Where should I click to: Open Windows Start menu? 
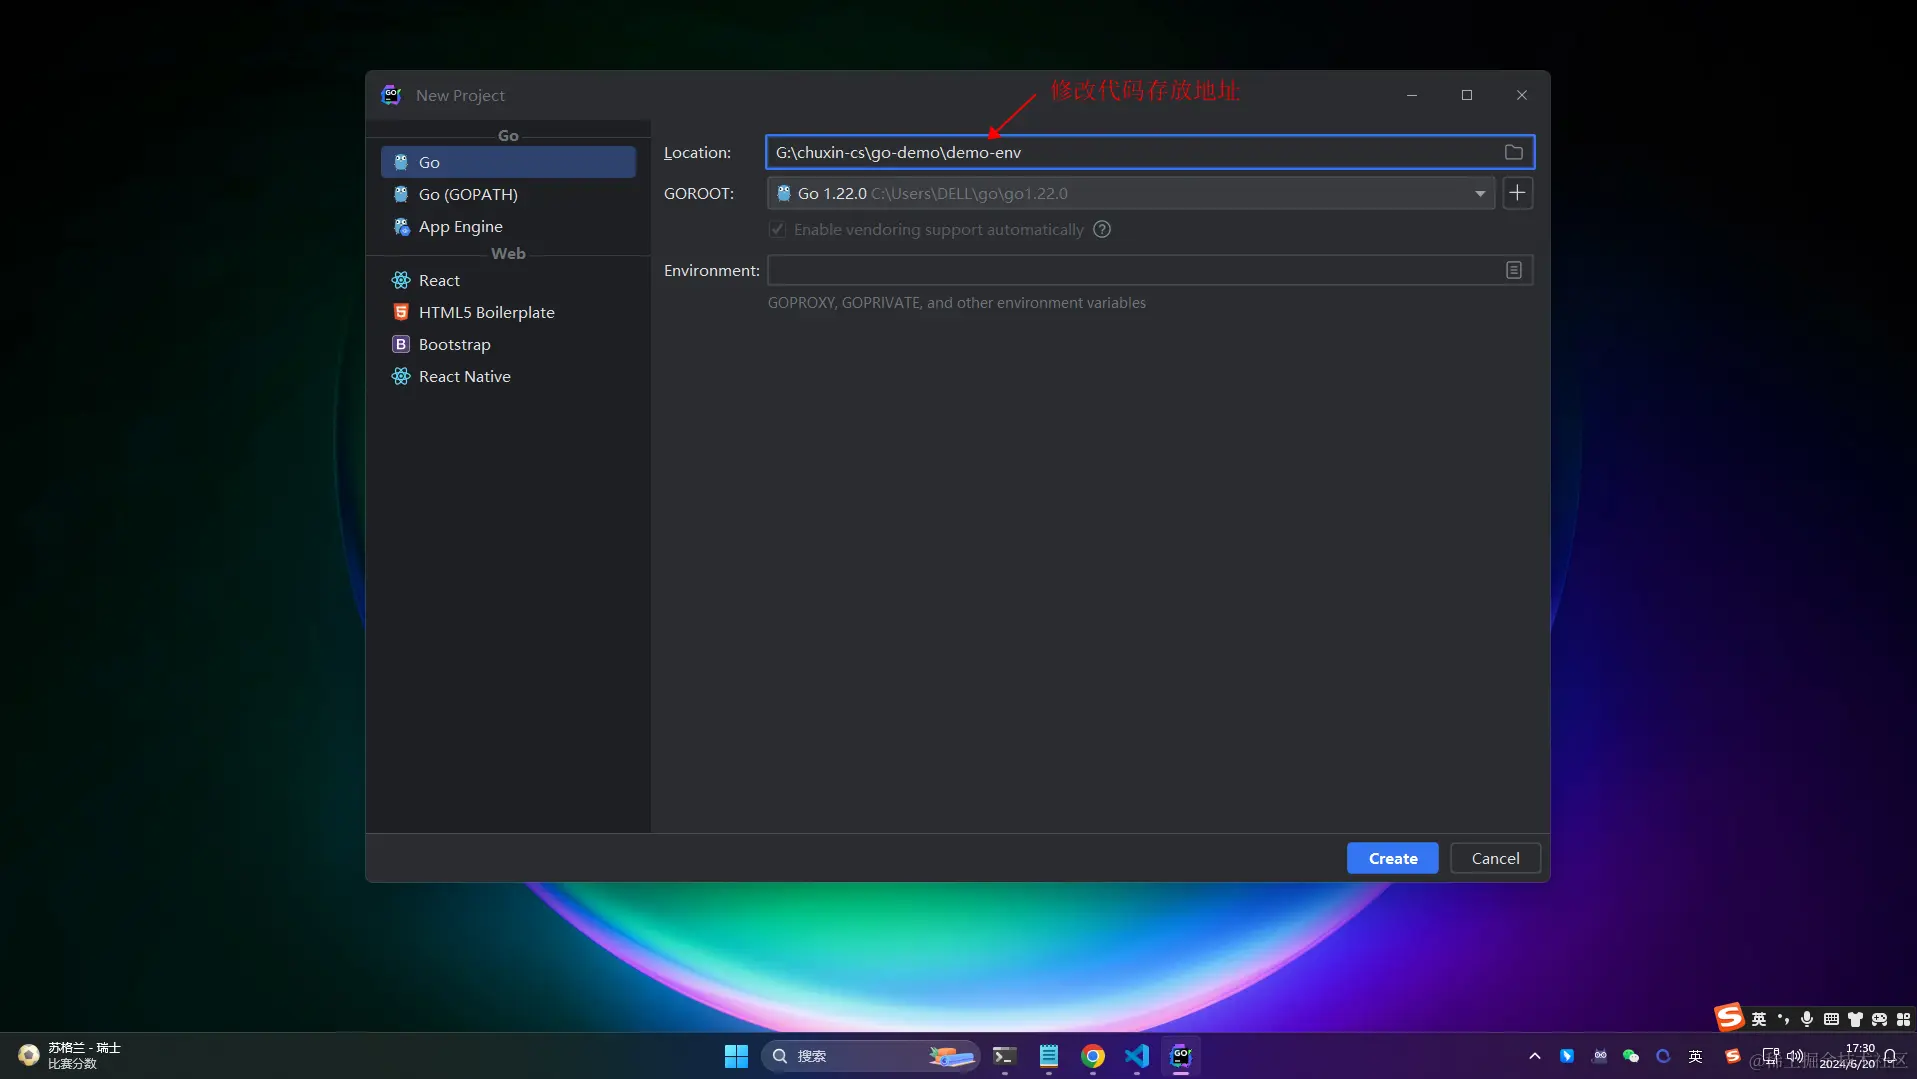(736, 1056)
